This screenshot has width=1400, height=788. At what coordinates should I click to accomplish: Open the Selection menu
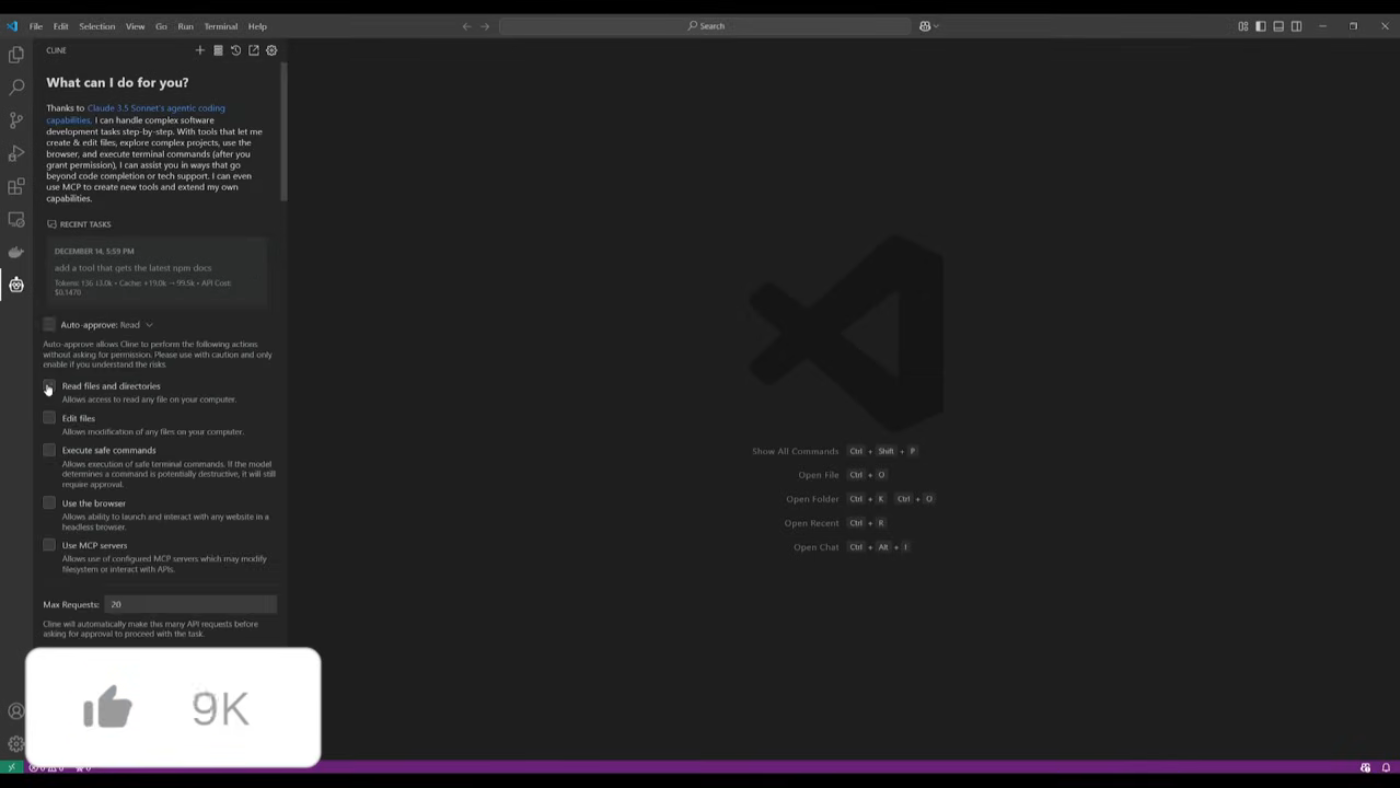tap(97, 26)
